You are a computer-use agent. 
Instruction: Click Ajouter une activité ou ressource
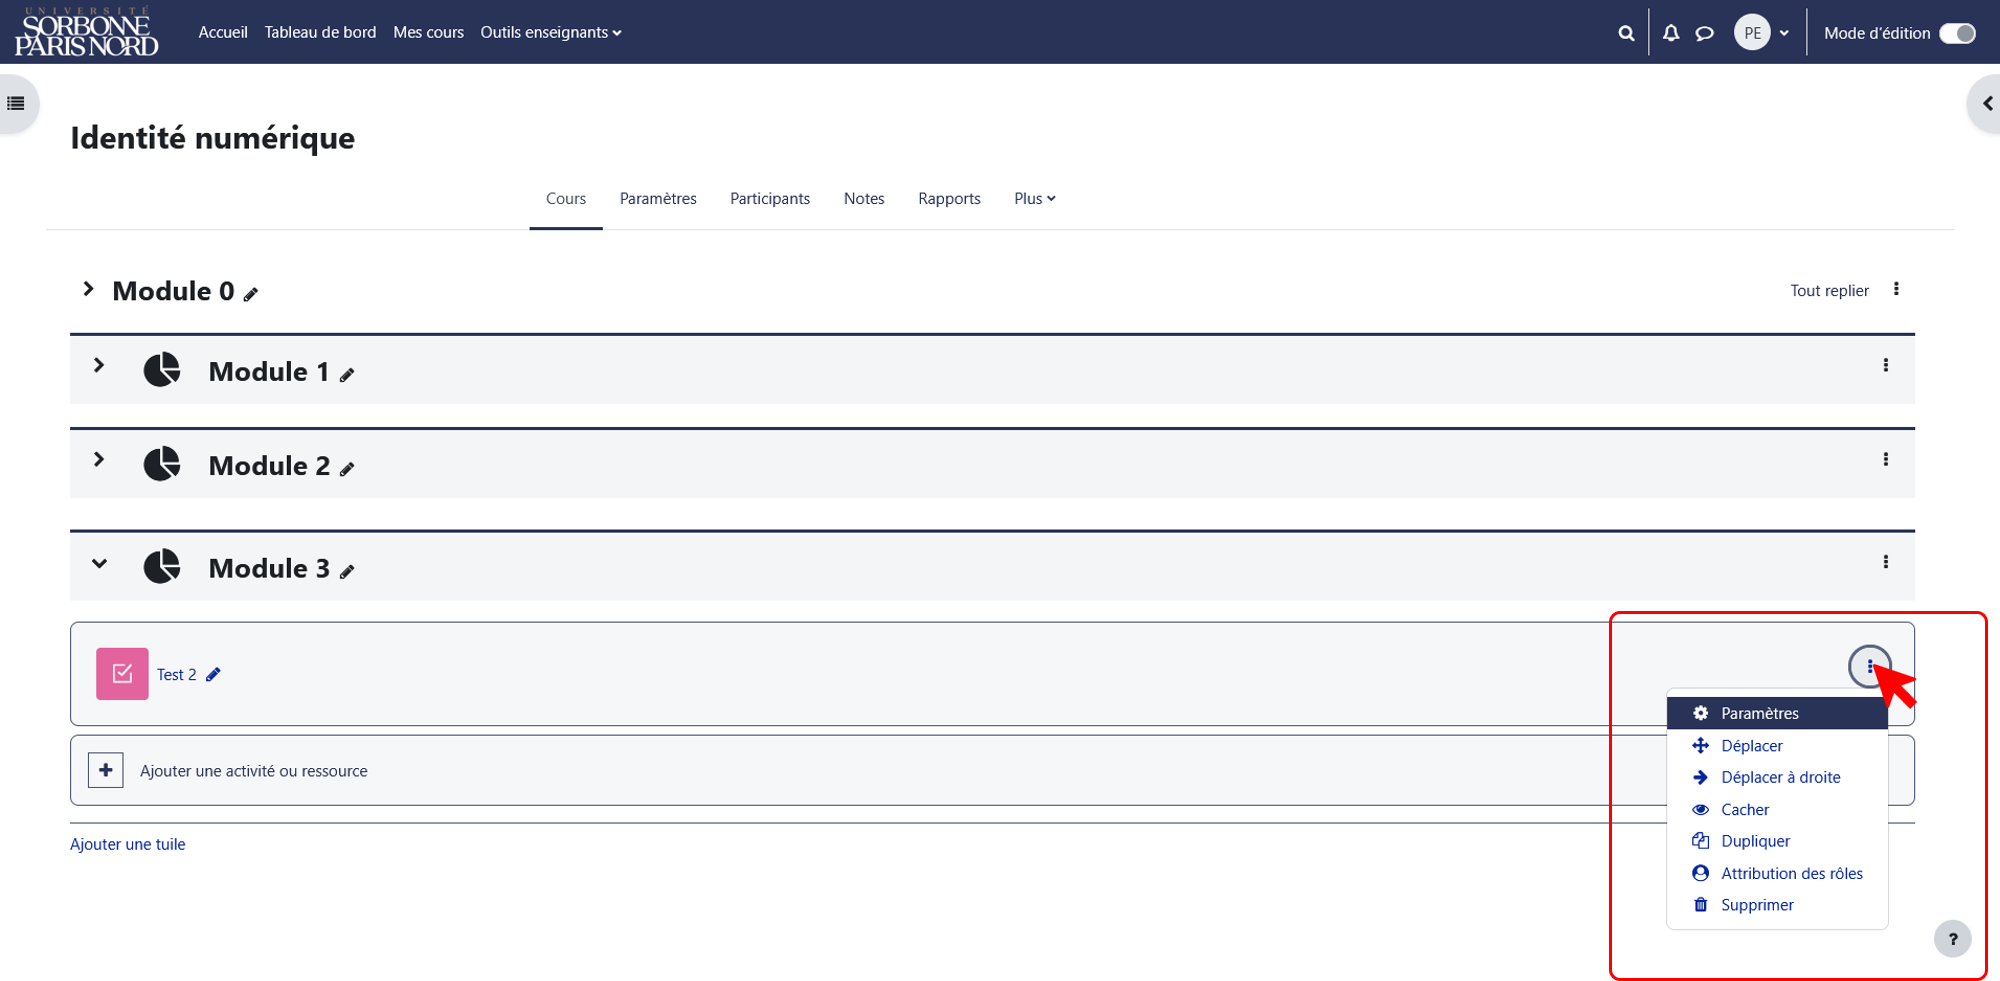click(x=254, y=771)
